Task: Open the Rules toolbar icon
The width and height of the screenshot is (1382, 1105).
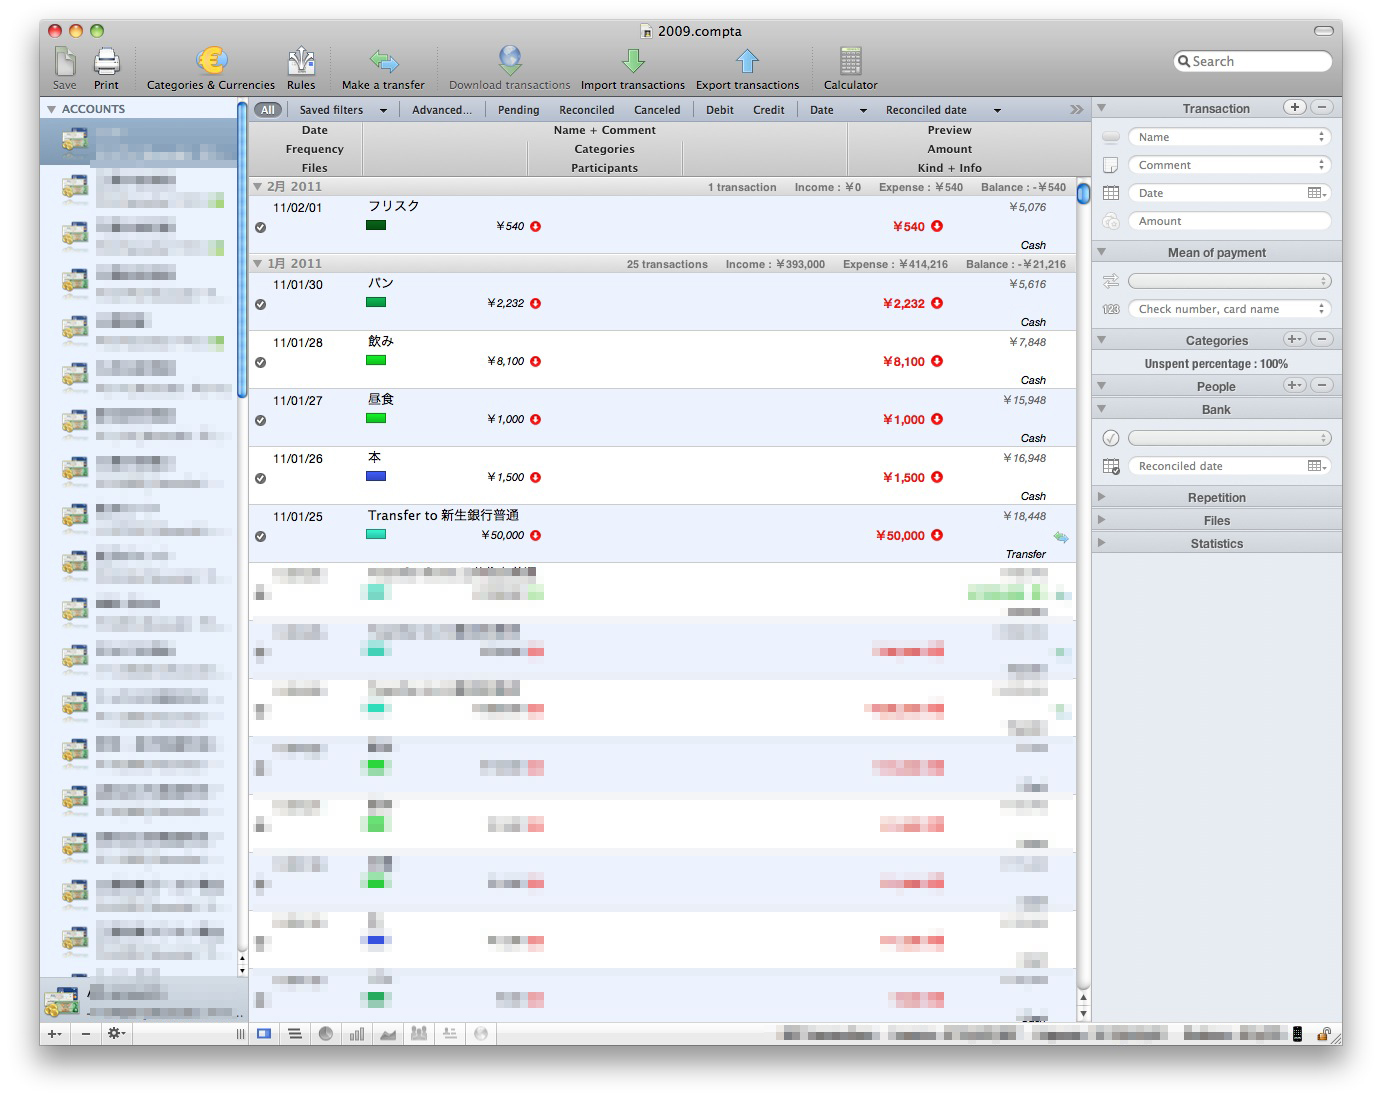Action: click(x=301, y=62)
